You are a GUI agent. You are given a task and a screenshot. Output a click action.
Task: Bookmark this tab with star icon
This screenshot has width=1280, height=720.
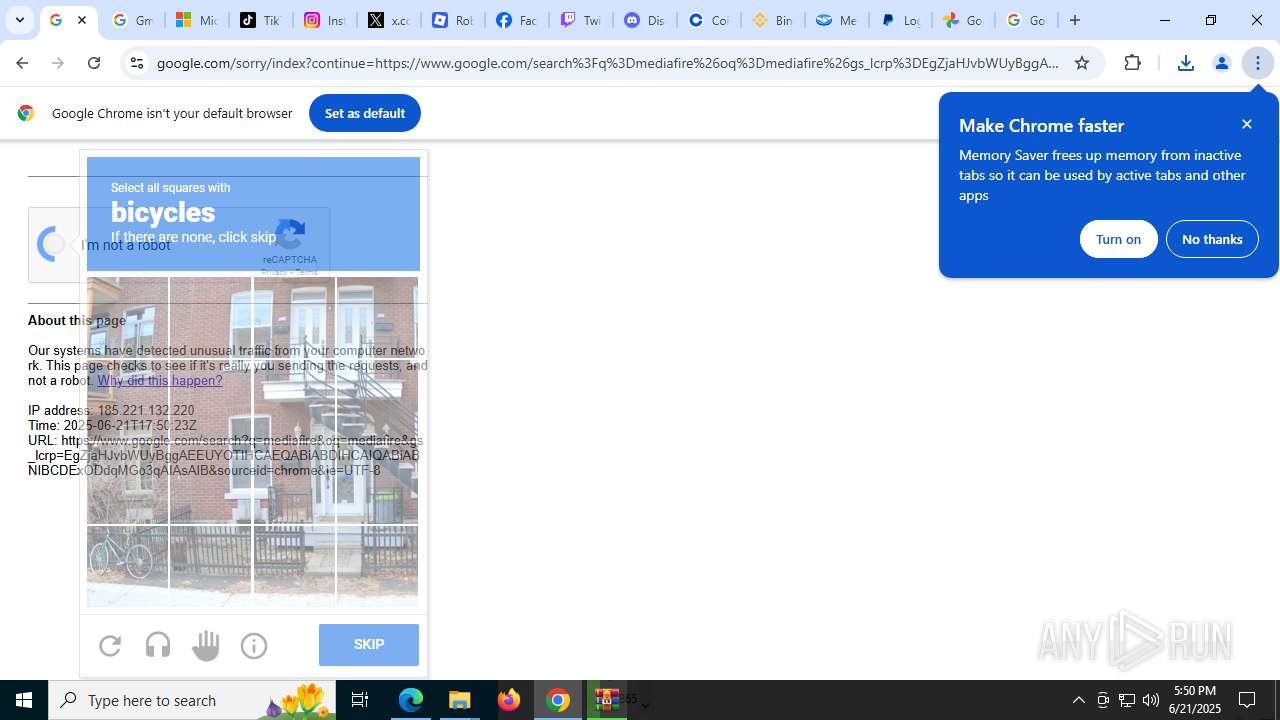(1082, 63)
